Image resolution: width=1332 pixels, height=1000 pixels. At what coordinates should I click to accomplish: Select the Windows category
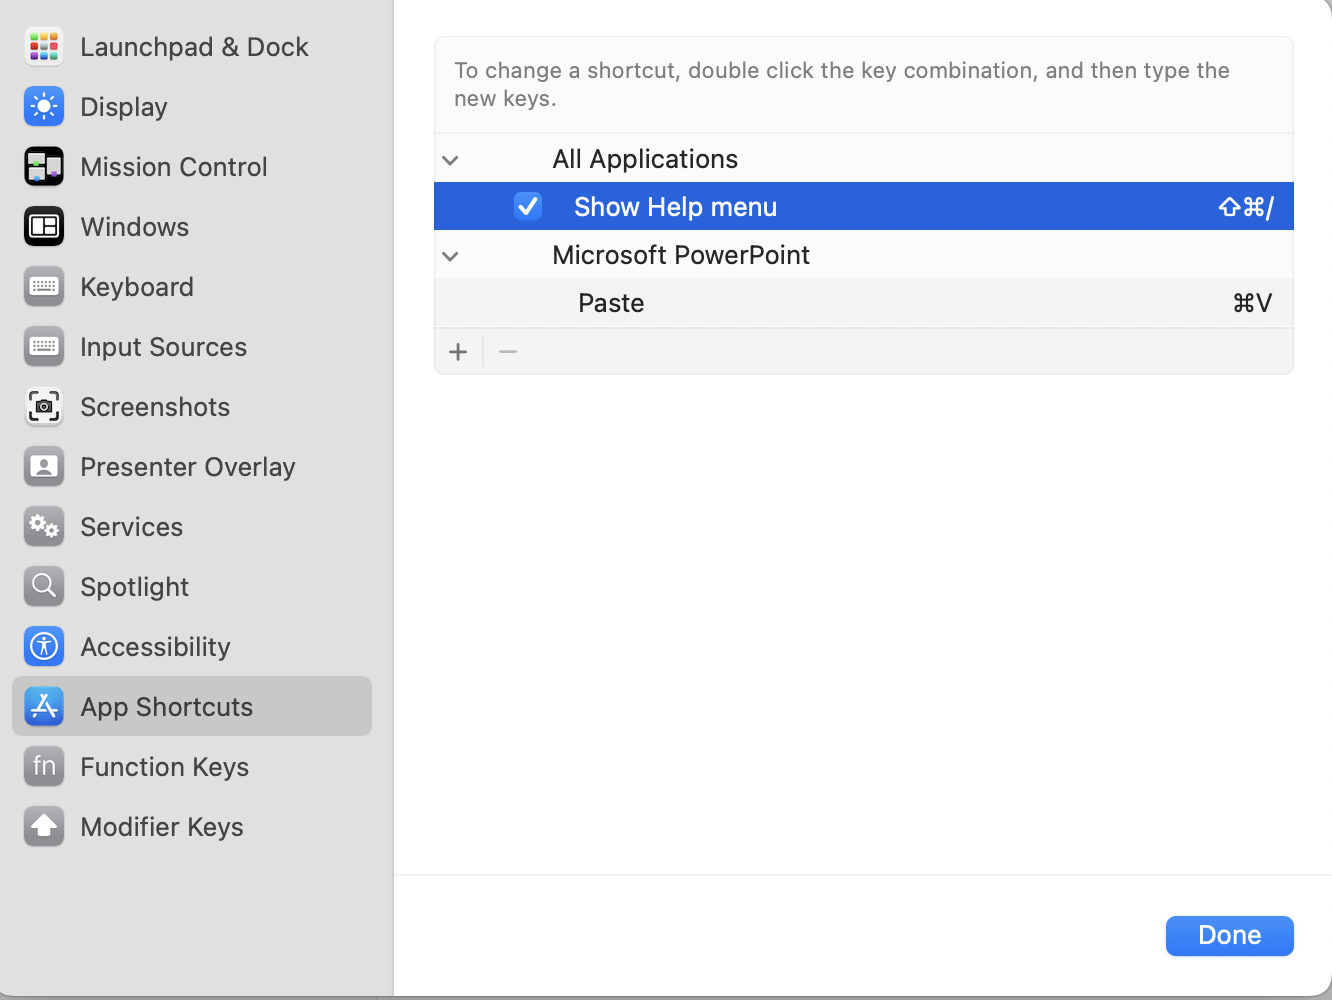(134, 227)
